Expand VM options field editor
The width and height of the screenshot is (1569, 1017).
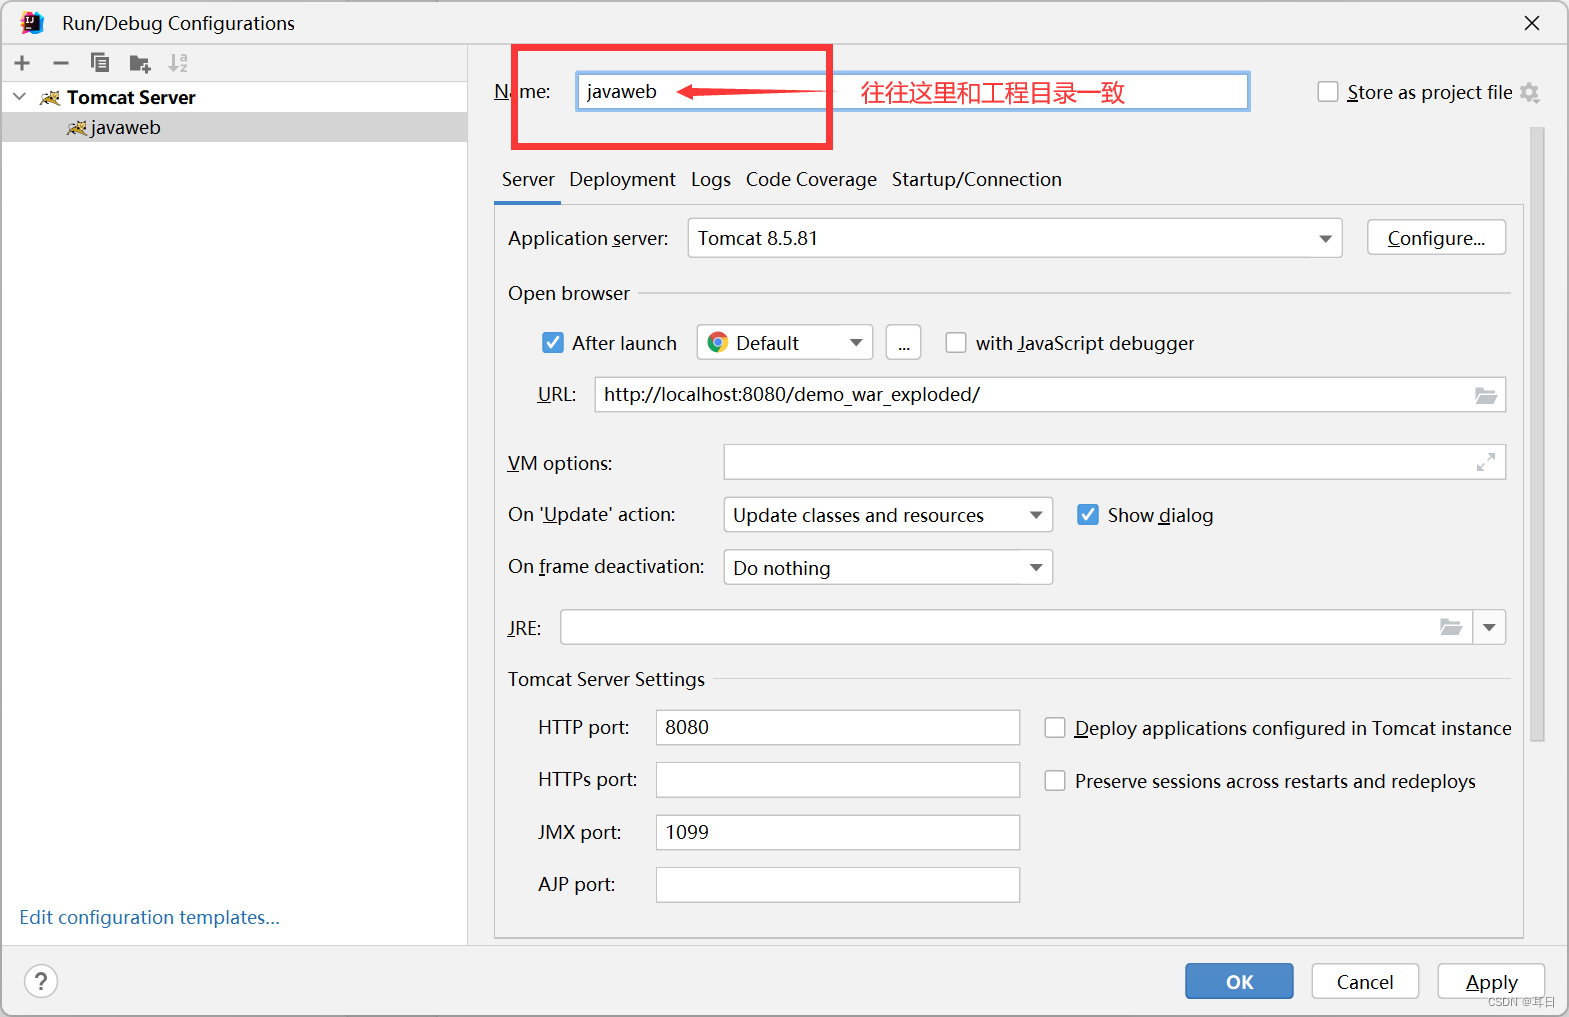point(1486,462)
